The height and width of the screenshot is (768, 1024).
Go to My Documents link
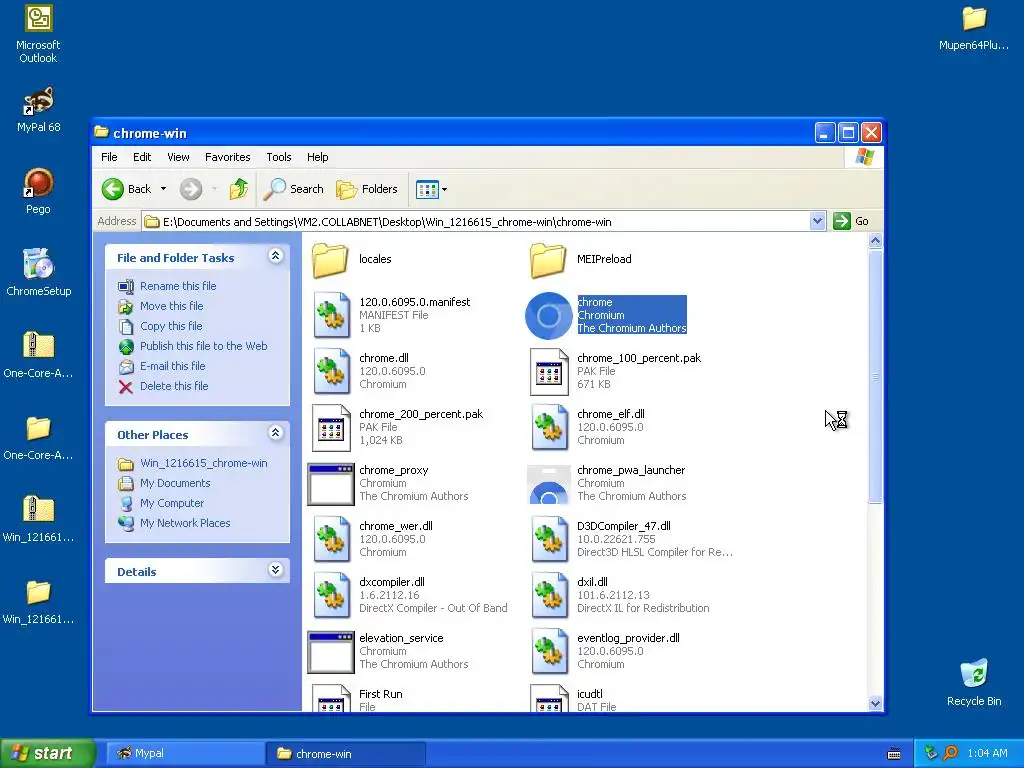tap(175, 483)
